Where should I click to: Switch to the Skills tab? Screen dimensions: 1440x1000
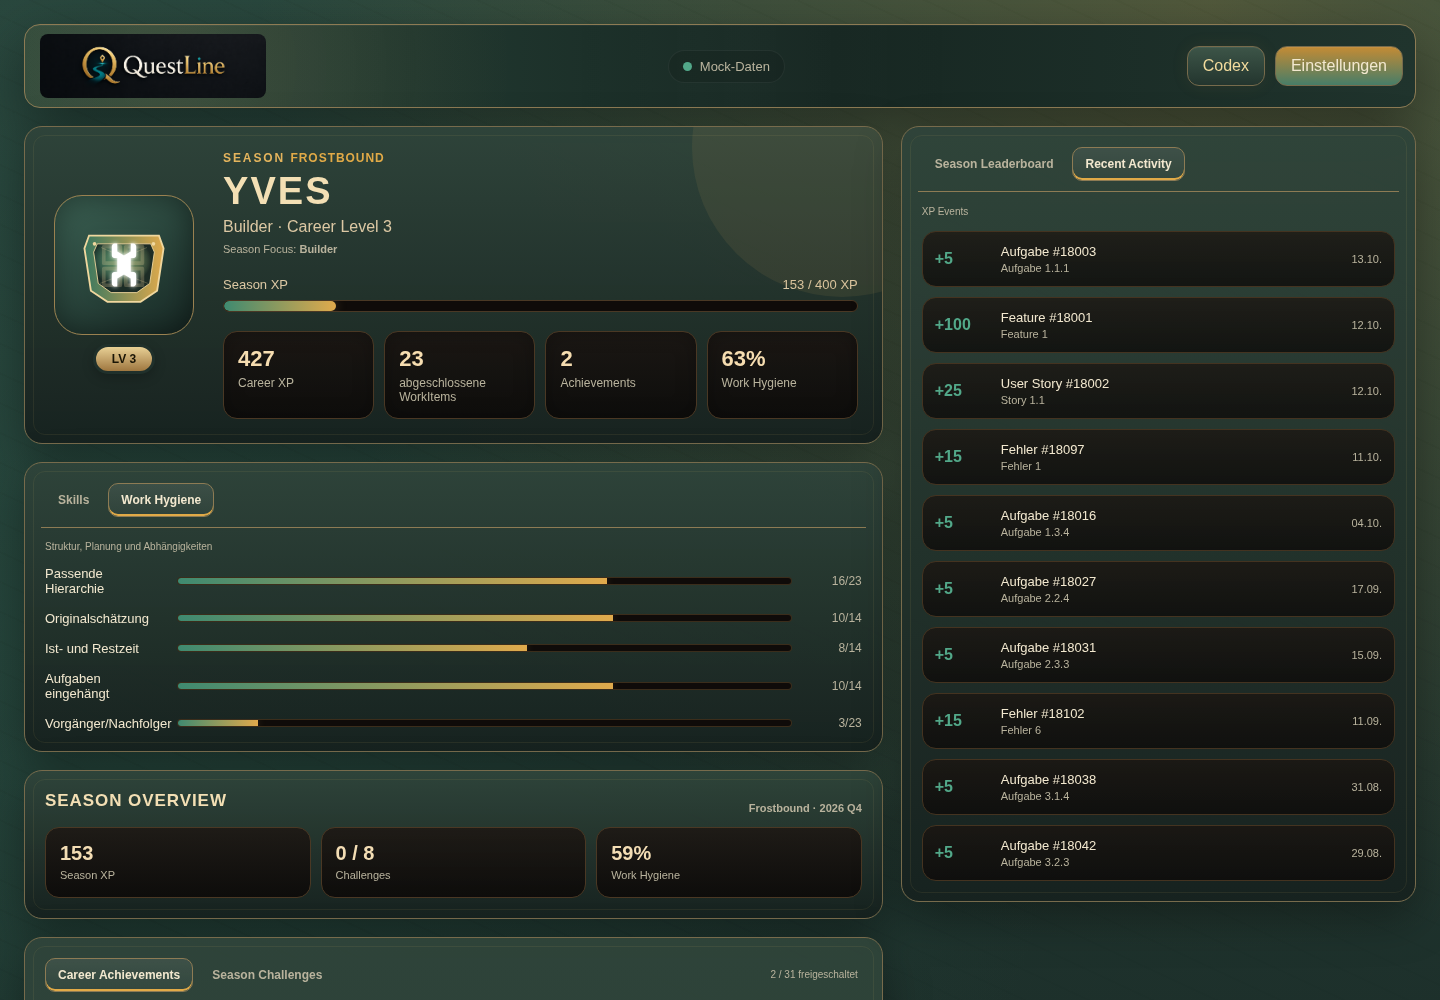(73, 500)
